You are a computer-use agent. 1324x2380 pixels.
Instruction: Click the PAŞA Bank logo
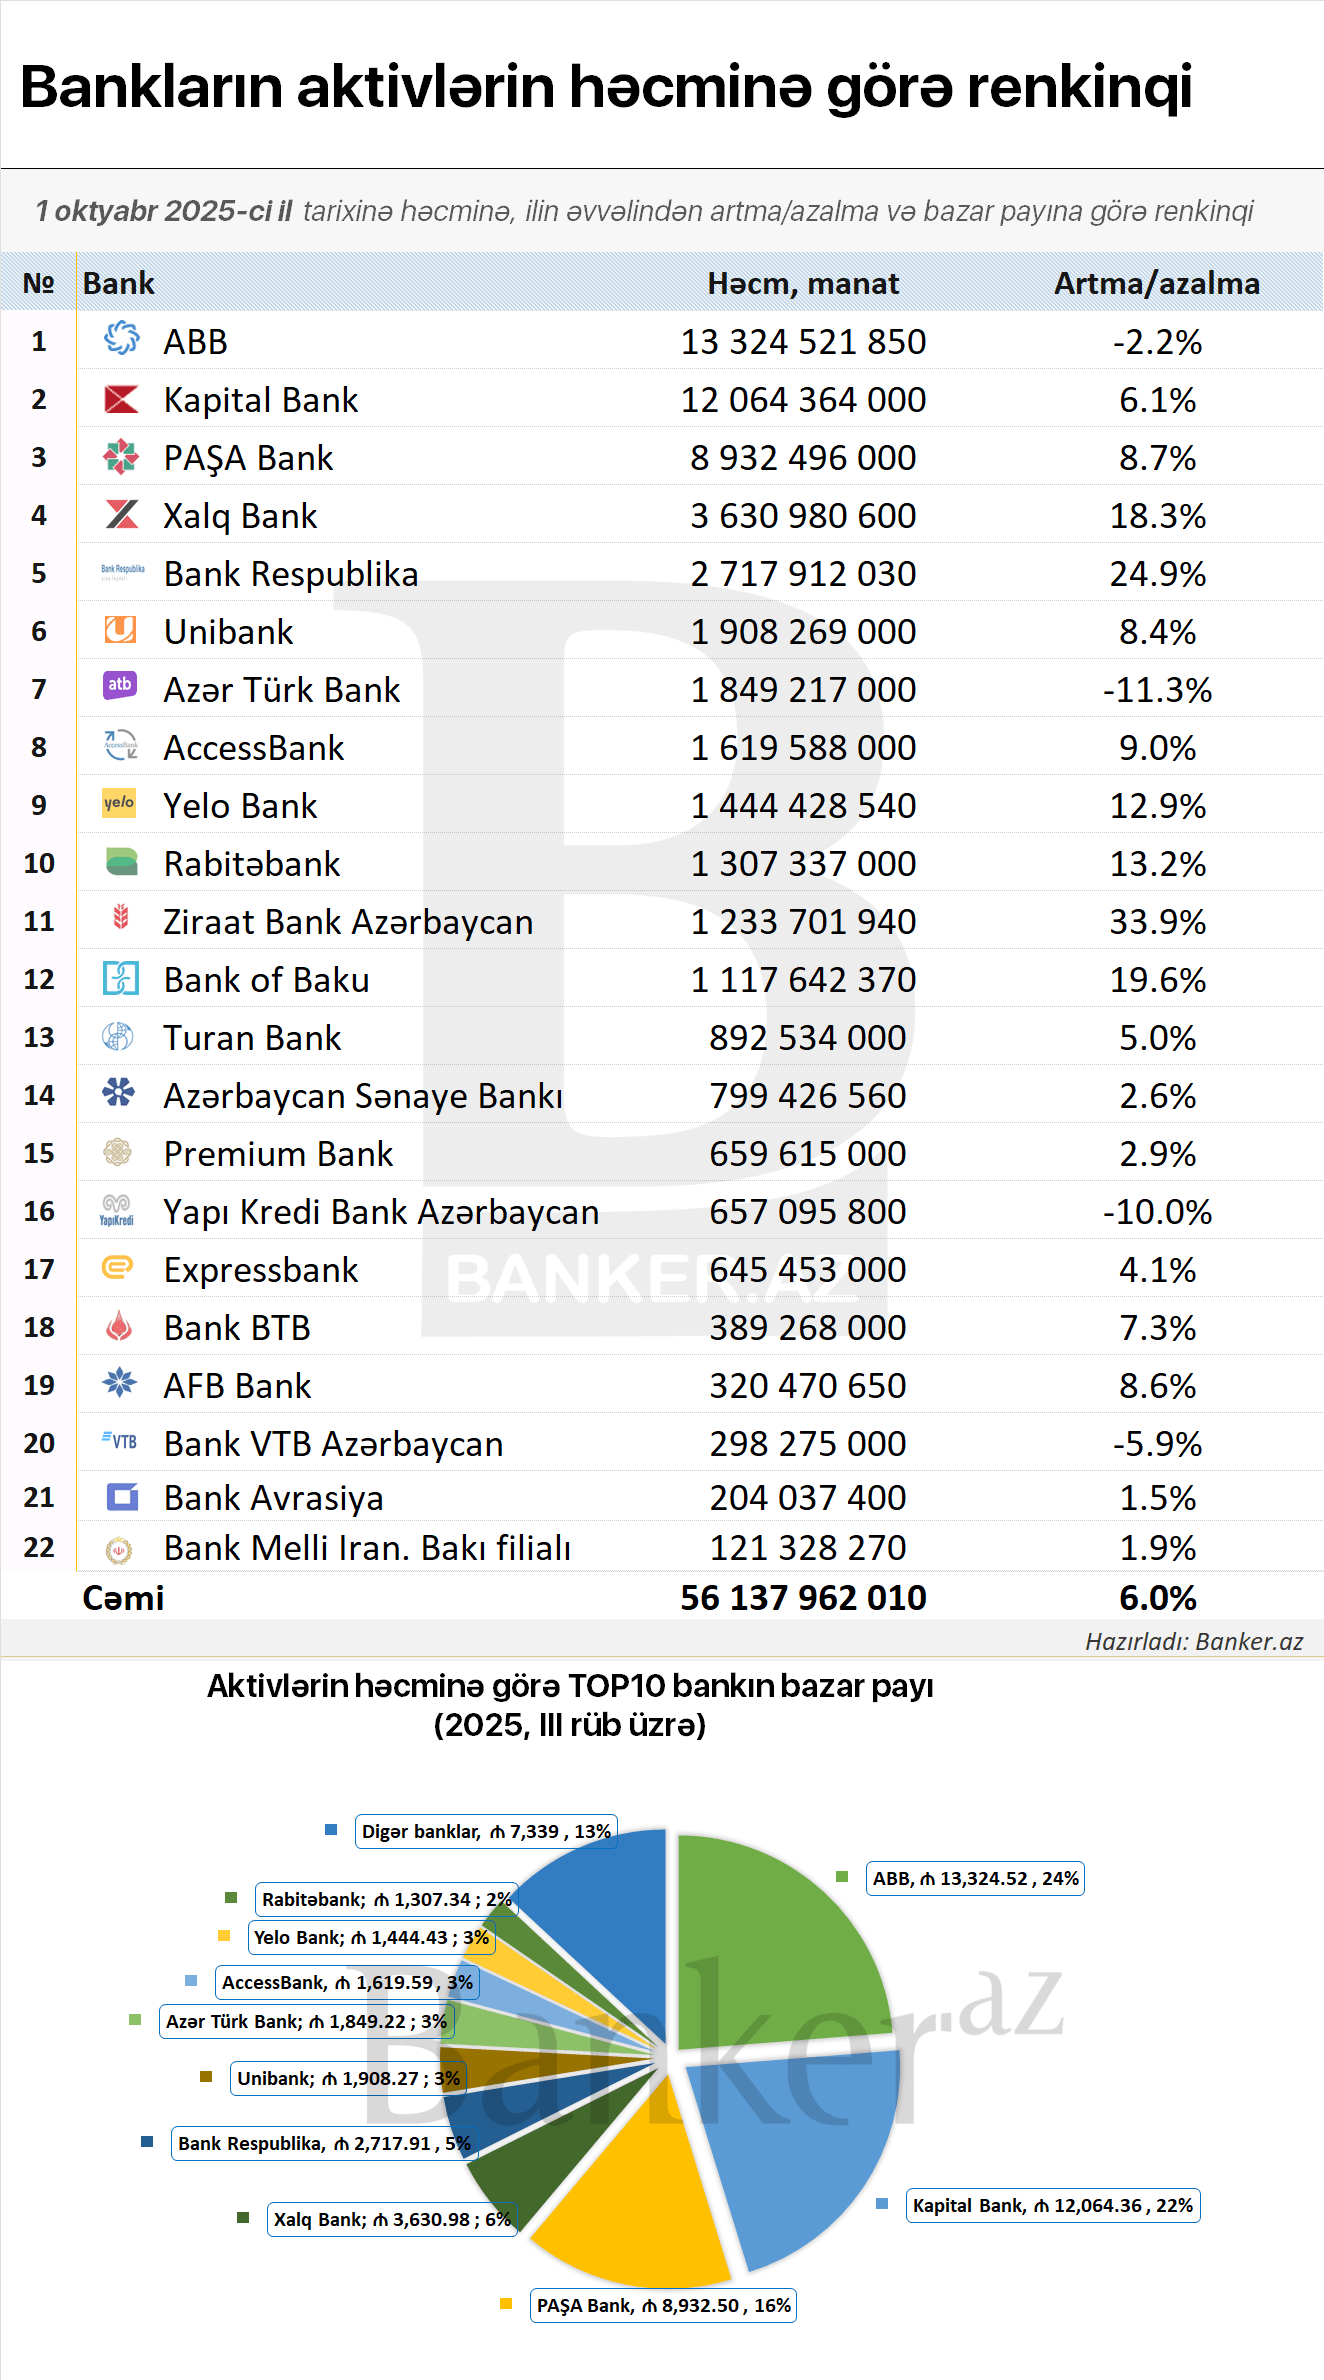coord(121,456)
